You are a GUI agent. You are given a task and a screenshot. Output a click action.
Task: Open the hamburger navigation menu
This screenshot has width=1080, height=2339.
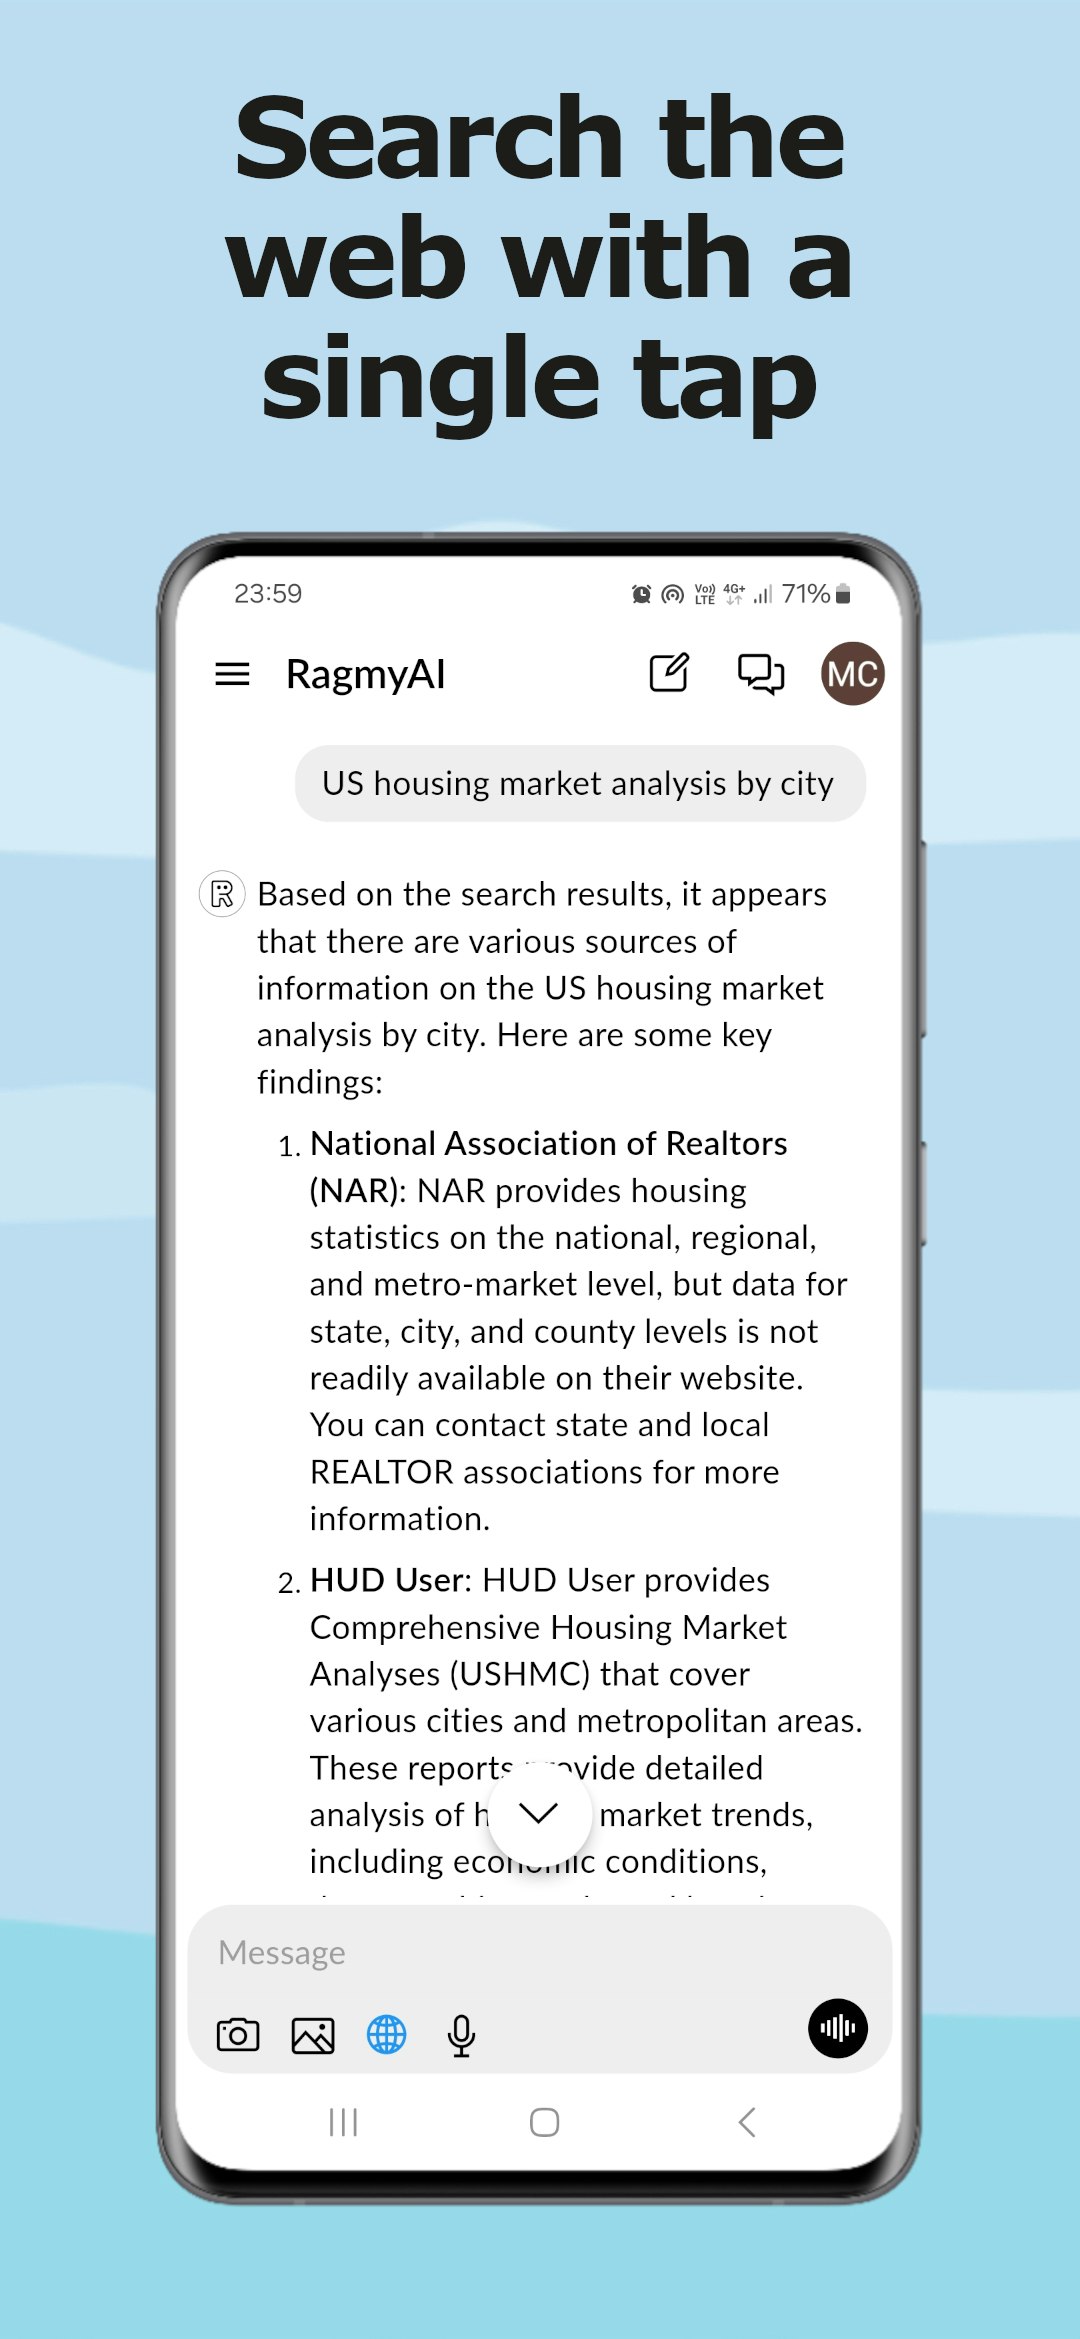(x=232, y=674)
